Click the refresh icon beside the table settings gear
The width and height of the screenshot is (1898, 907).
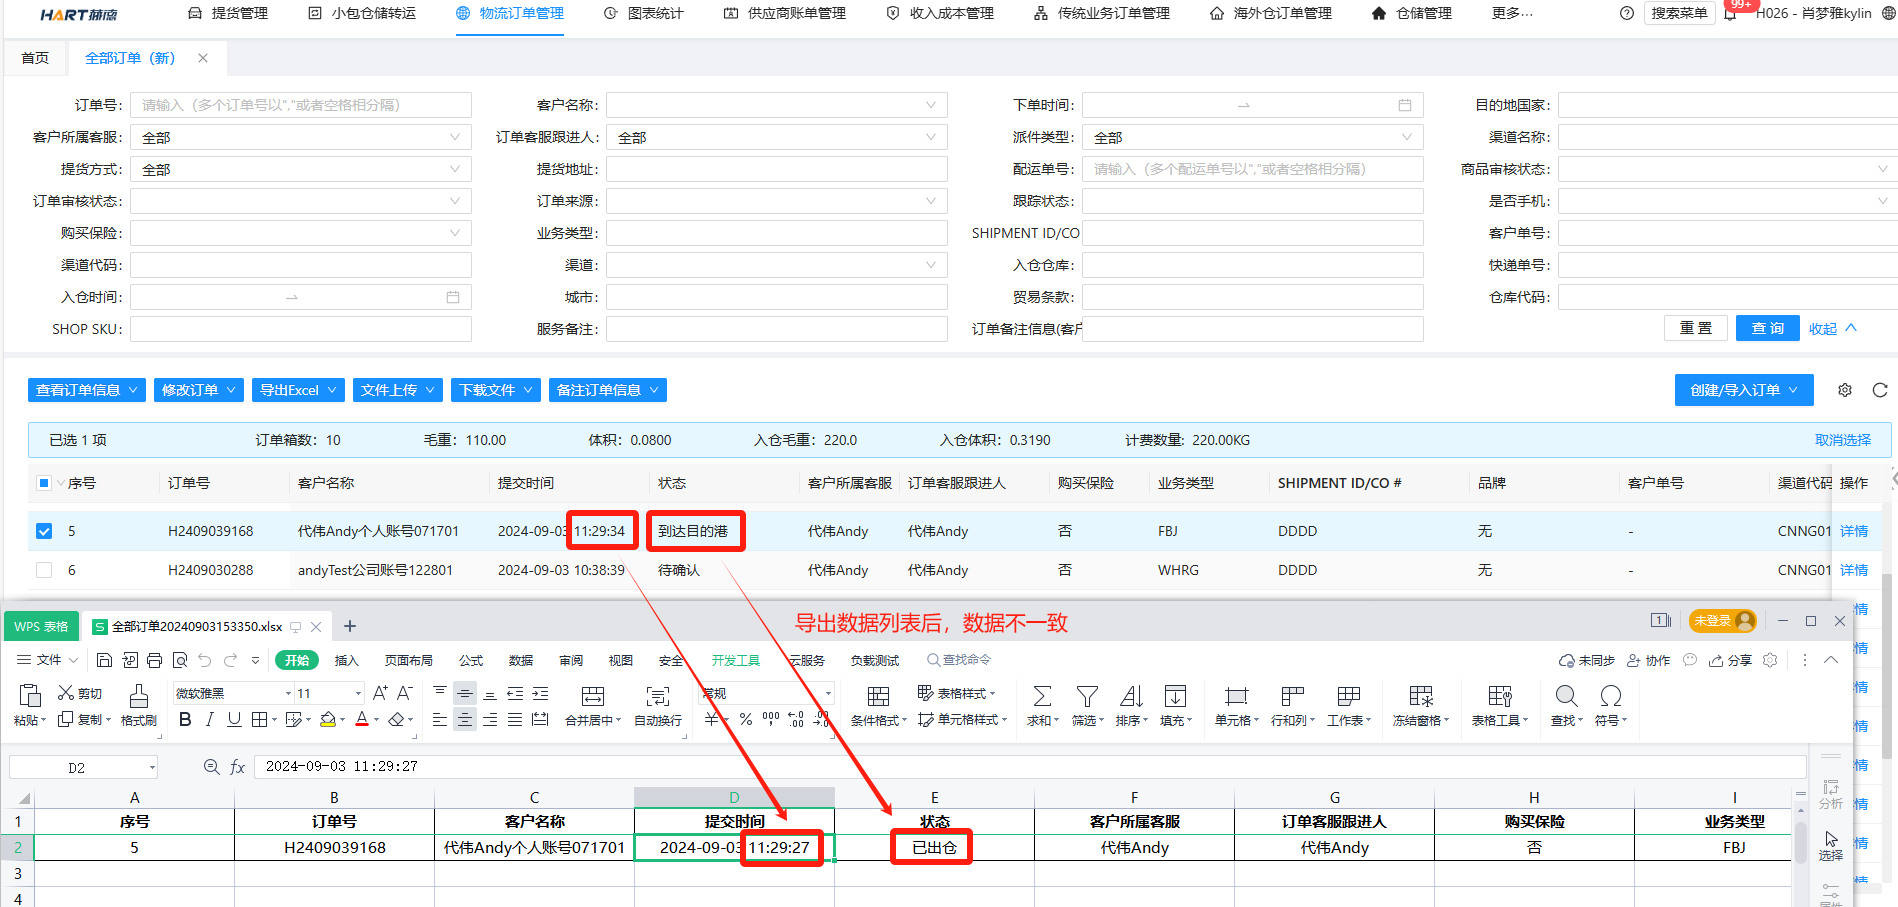click(1880, 390)
